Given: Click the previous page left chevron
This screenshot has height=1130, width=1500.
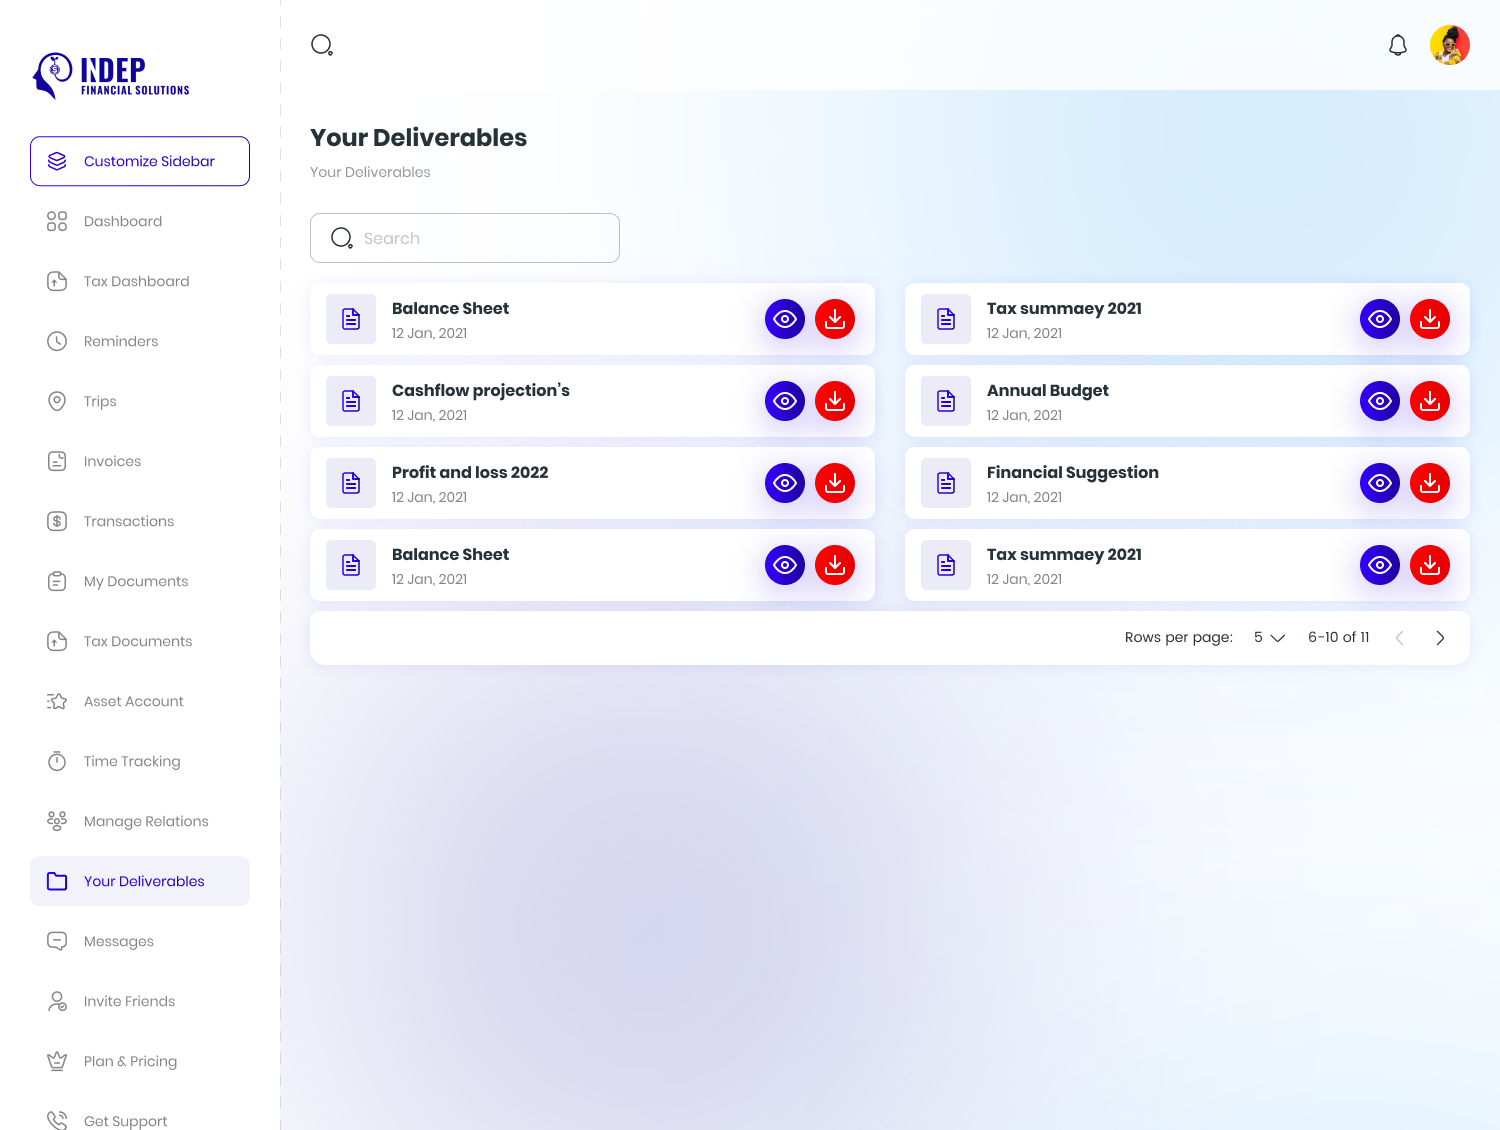Looking at the screenshot, I should 1400,637.
